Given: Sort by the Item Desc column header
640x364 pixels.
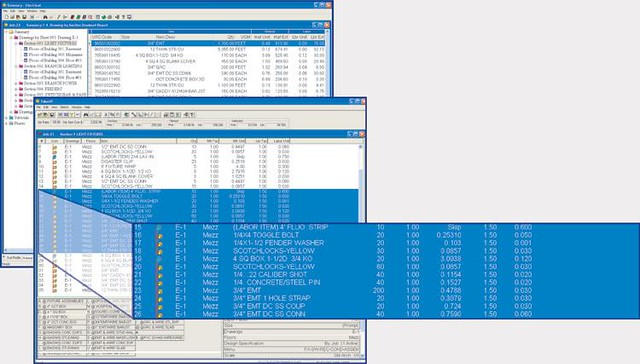Looking at the screenshot, I should click(x=165, y=37).
